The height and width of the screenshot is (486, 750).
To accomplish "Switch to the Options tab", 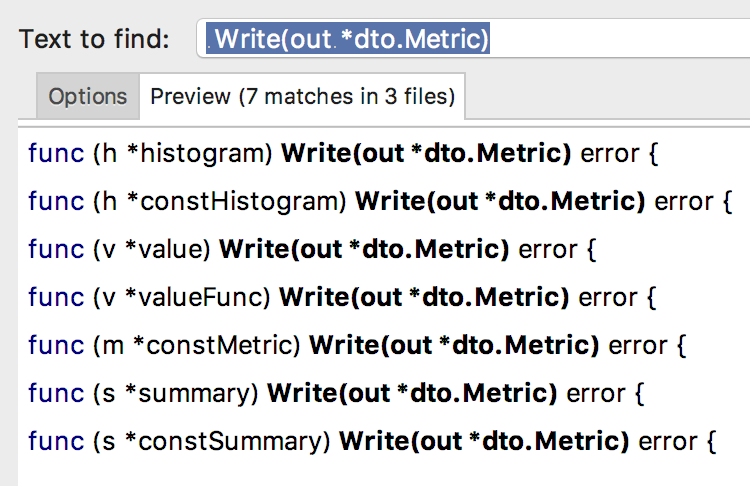I will pyautogui.click(x=88, y=96).
